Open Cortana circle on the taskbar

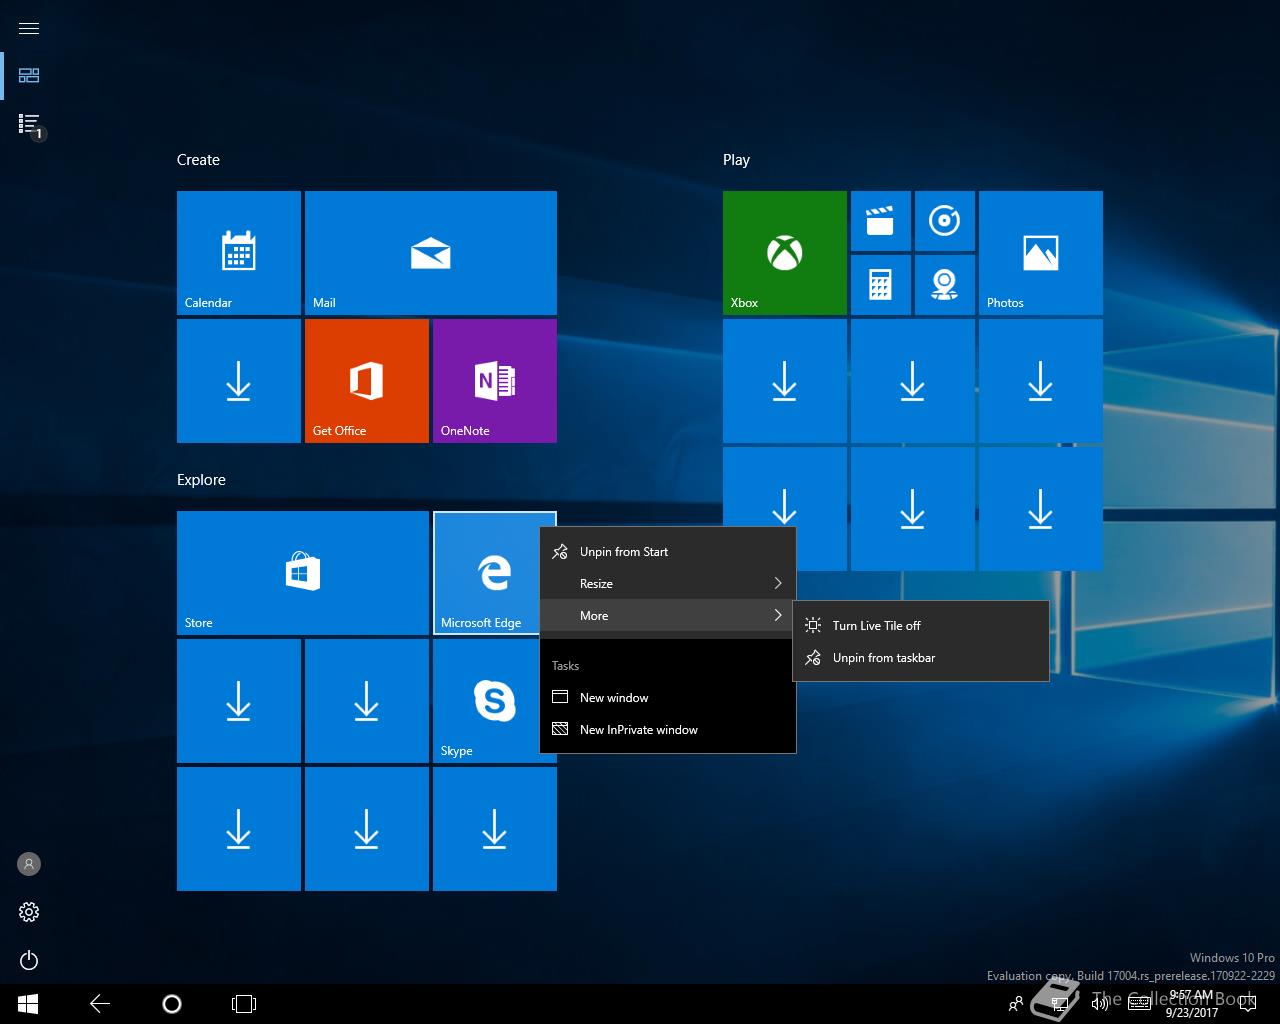tap(172, 1004)
